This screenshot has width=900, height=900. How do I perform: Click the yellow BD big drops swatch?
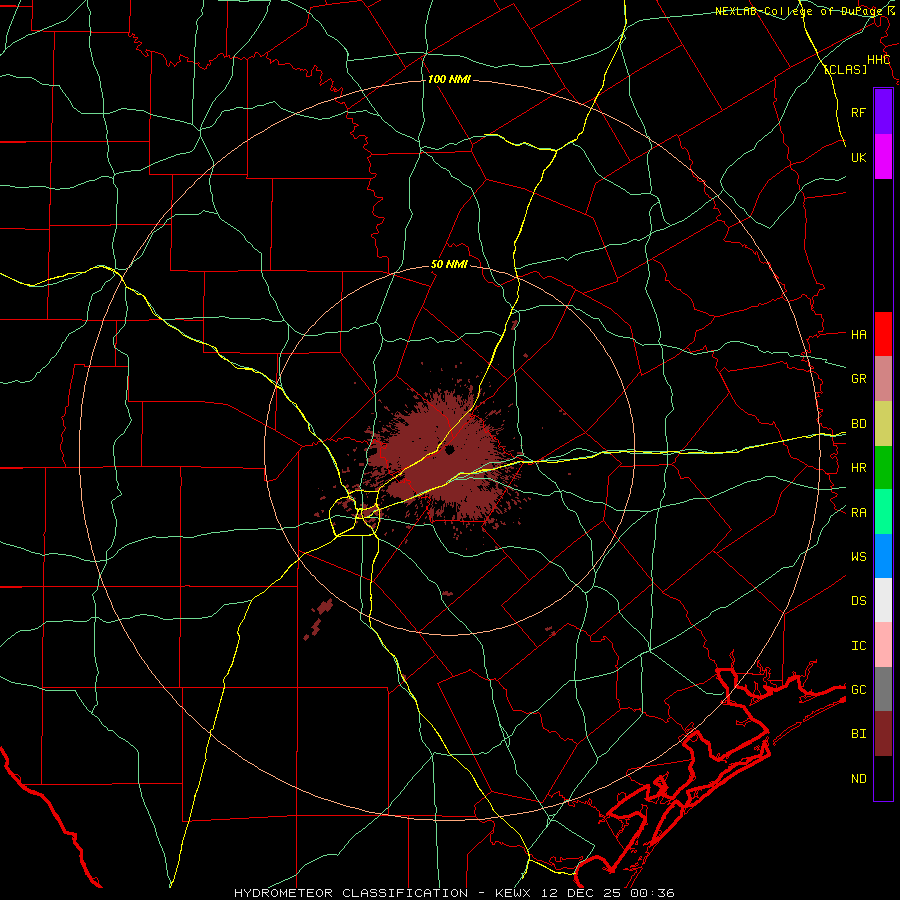point(883,423)
